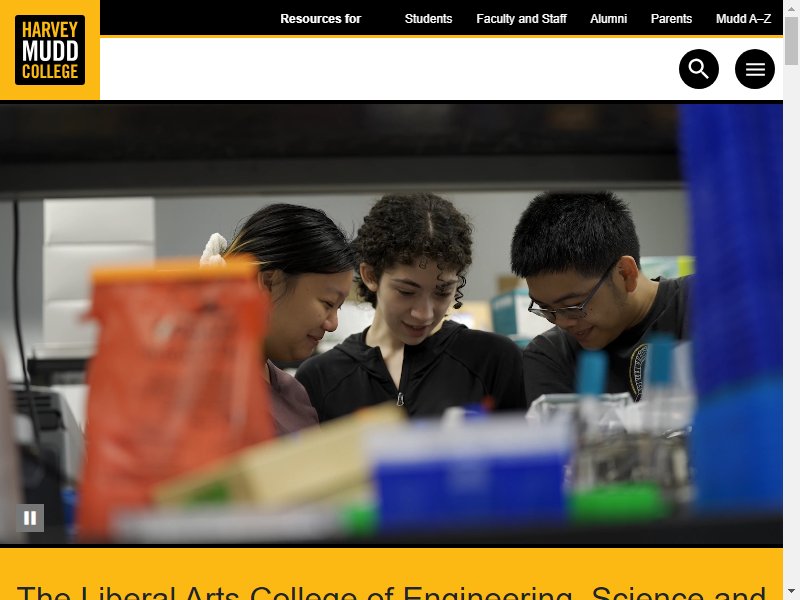Click the 'Resources for' label

point(320,19)
